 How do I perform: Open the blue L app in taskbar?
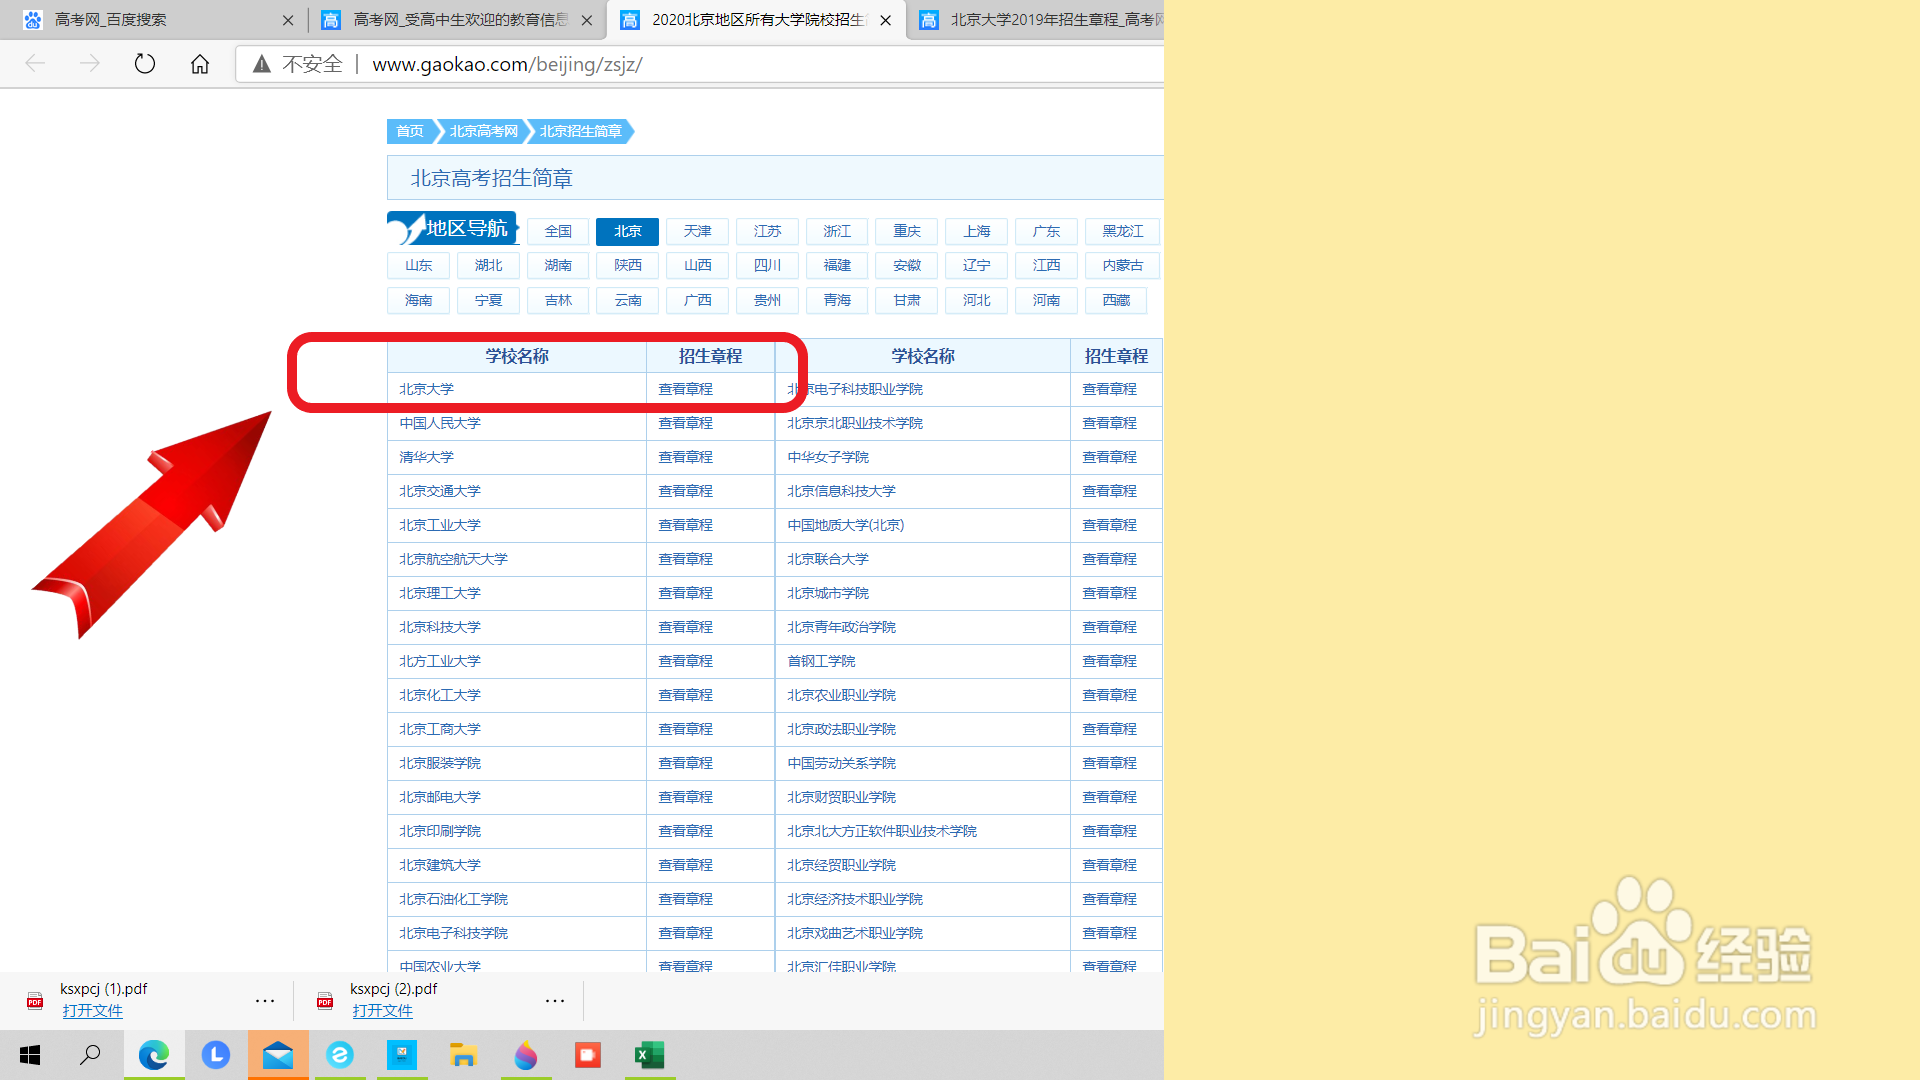216,1055
